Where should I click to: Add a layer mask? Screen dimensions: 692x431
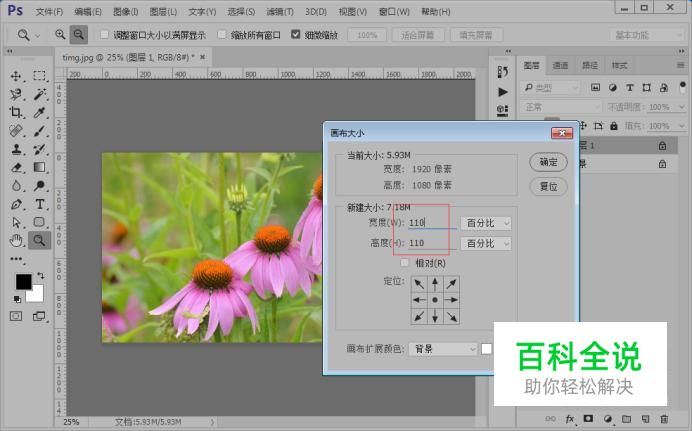[x=588, y=419]
